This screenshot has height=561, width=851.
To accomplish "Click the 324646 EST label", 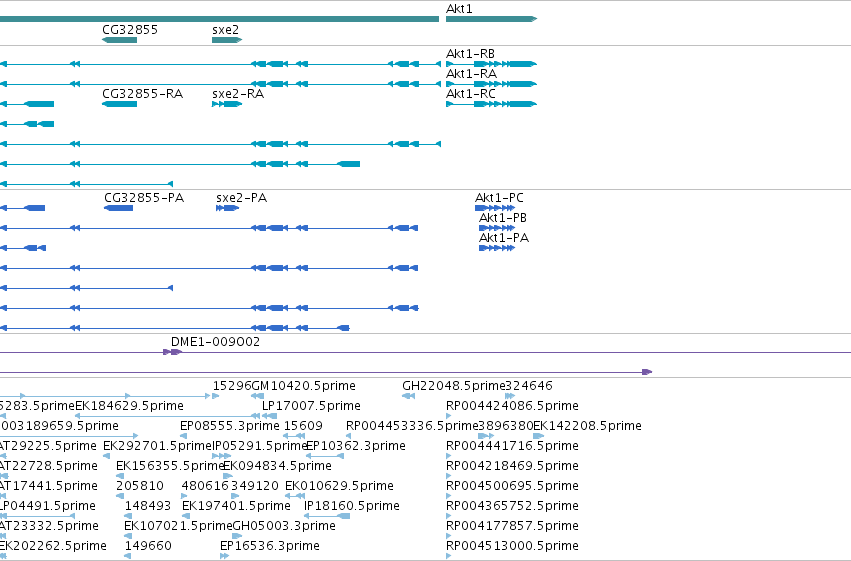I will pos(529,386).
